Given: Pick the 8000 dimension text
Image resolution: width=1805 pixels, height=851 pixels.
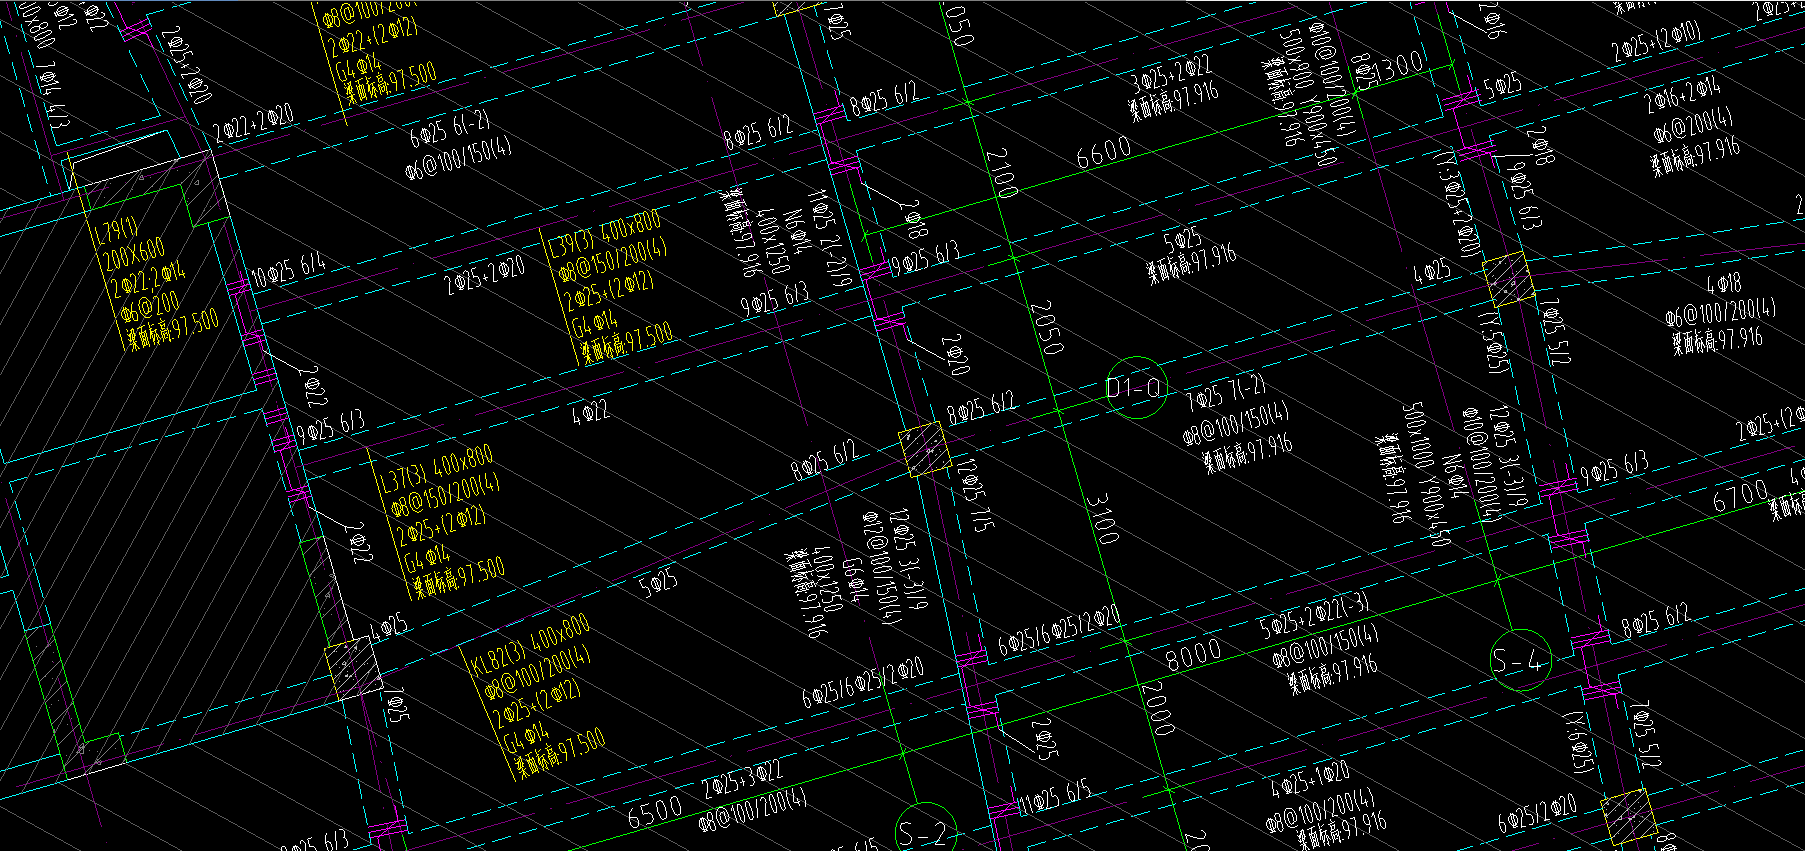Looking at the screenshot, I should tap(1193, 656).
